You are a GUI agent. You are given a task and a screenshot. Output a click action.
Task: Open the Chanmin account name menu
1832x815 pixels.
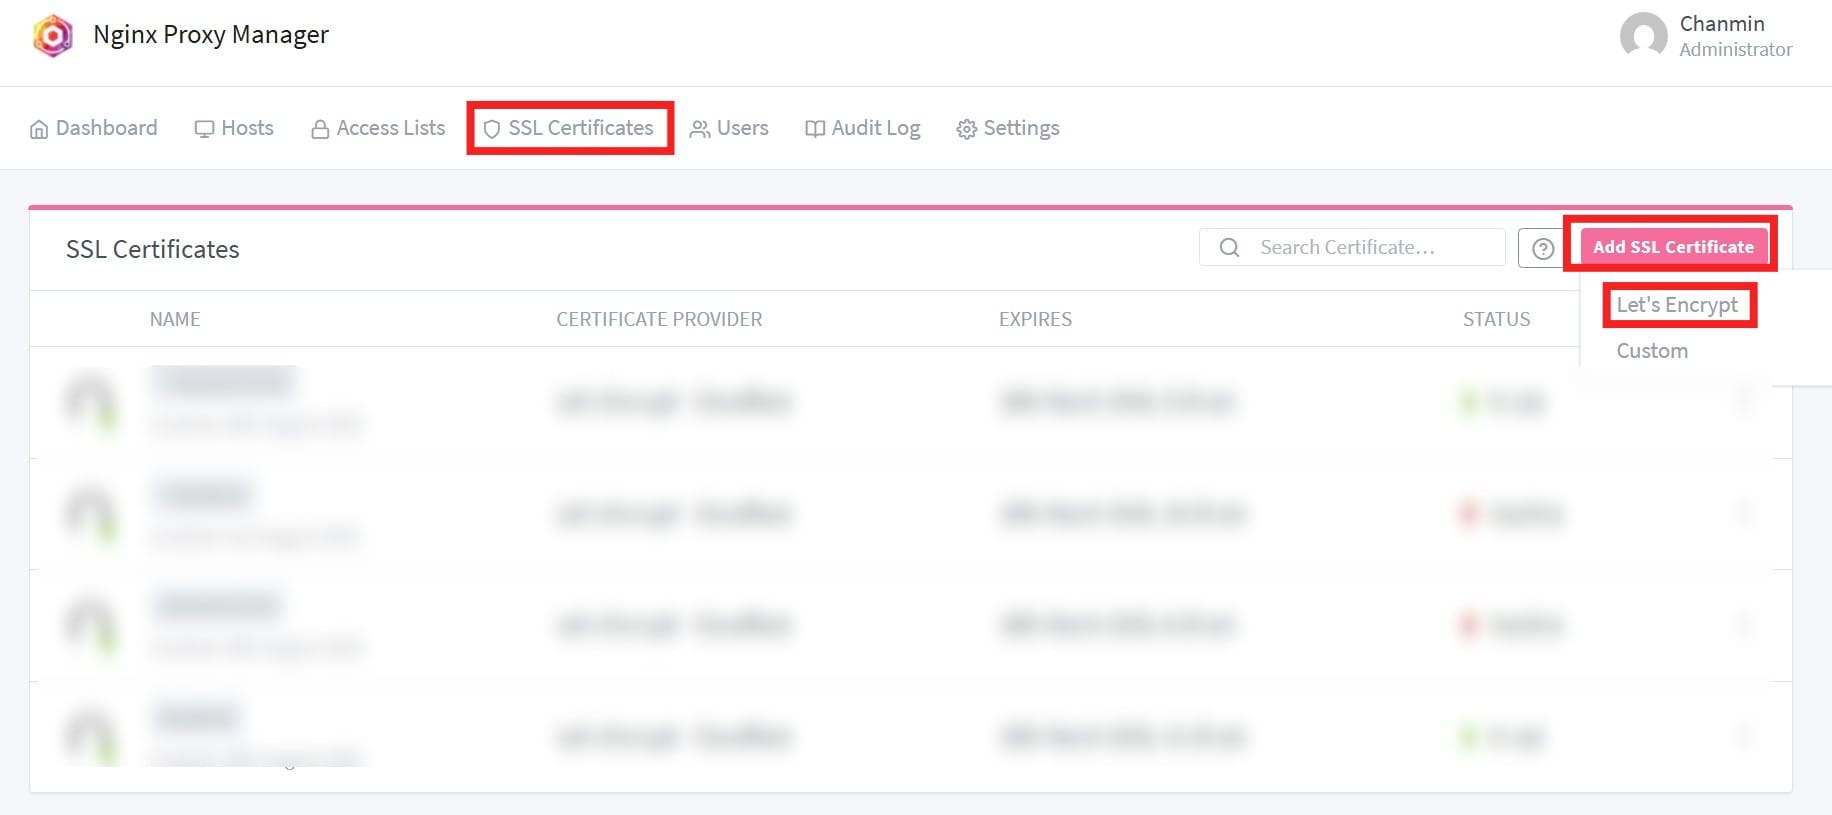tap(1721, 24)
